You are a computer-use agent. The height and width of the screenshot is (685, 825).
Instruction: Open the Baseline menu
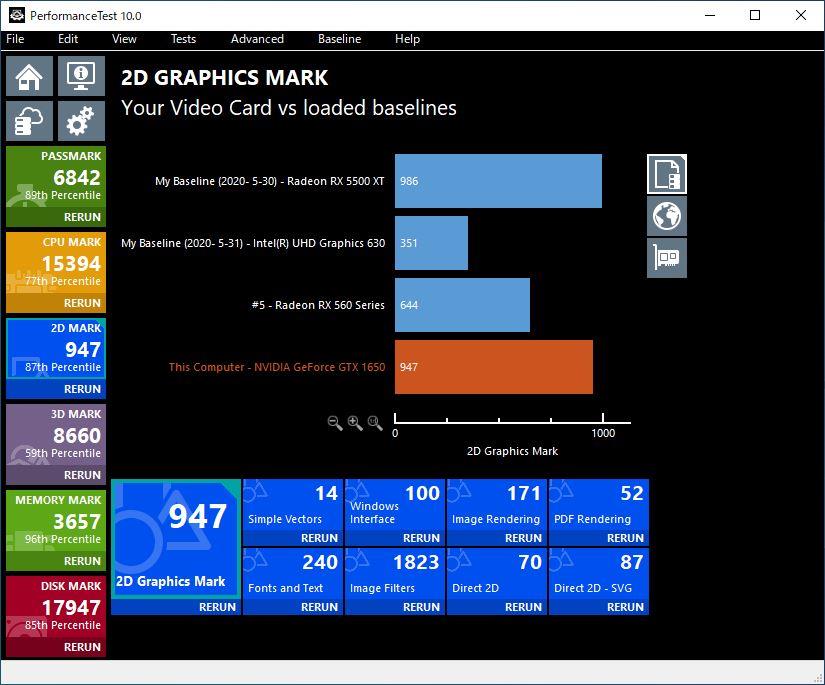point(339,39)
